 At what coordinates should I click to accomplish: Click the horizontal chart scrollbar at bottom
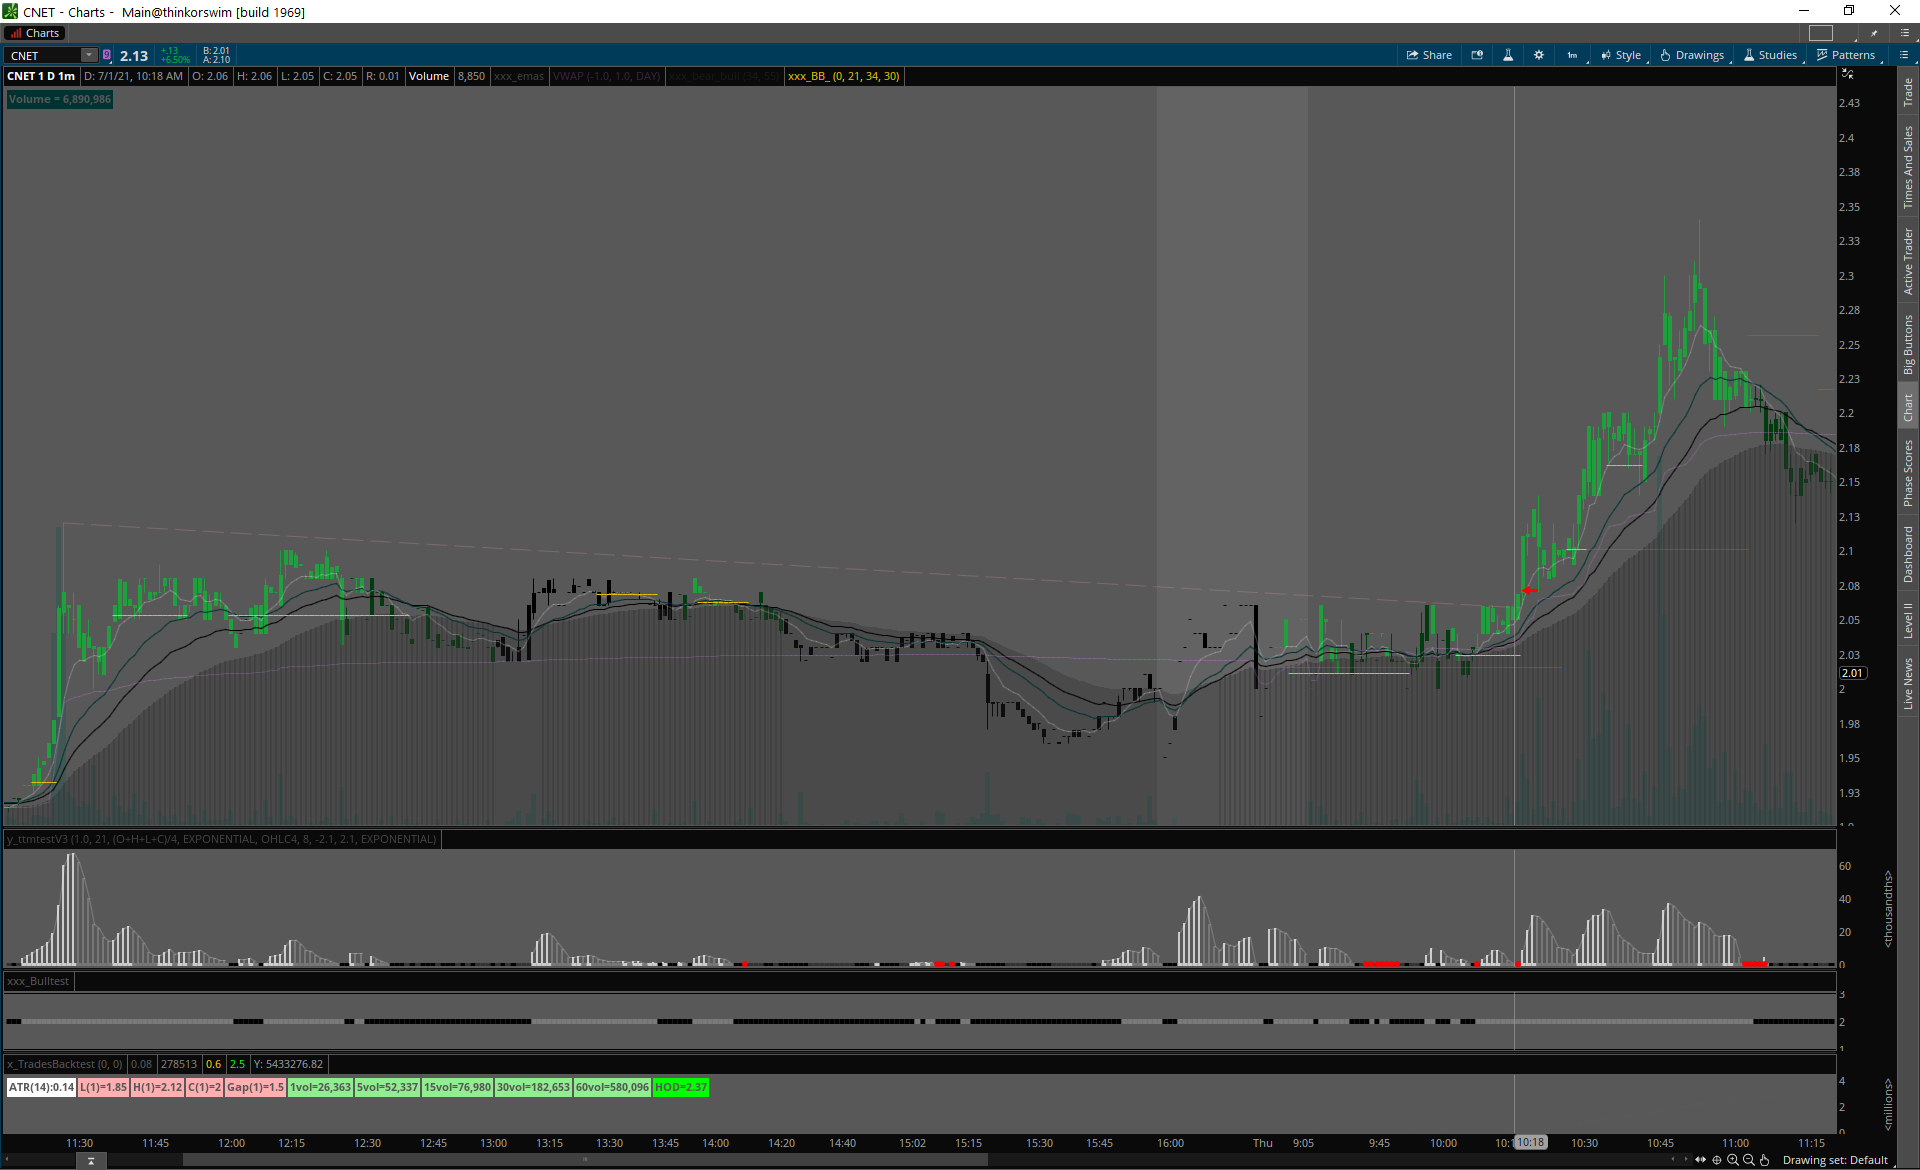coord(585,1160)
